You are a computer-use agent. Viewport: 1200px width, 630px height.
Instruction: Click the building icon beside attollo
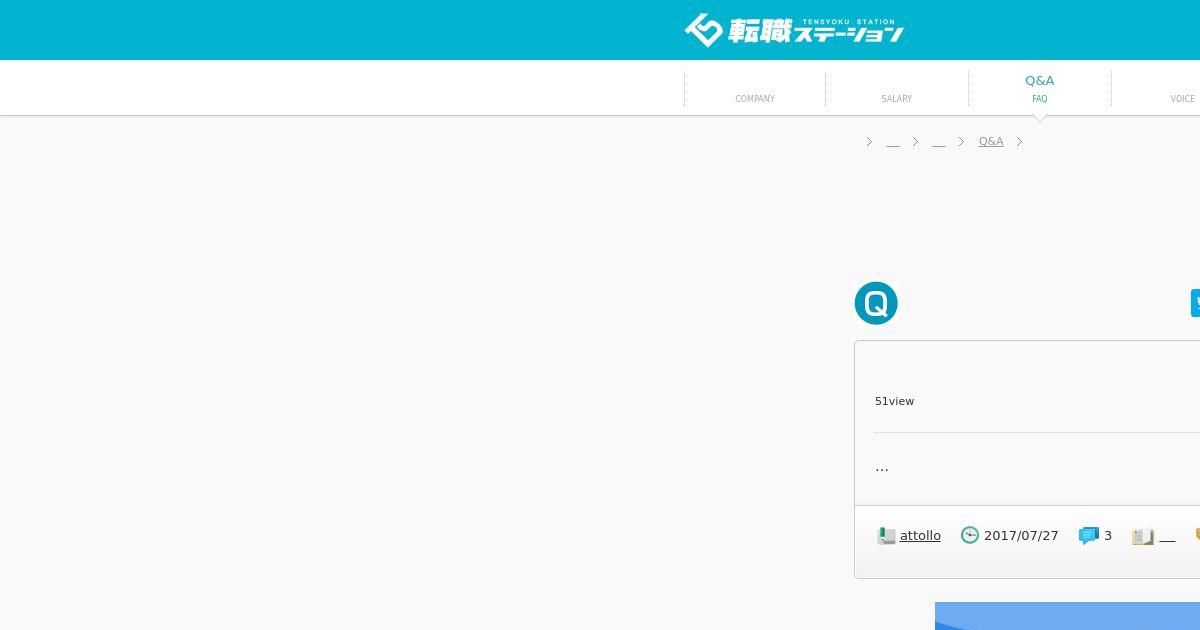[x=886, y=536]
